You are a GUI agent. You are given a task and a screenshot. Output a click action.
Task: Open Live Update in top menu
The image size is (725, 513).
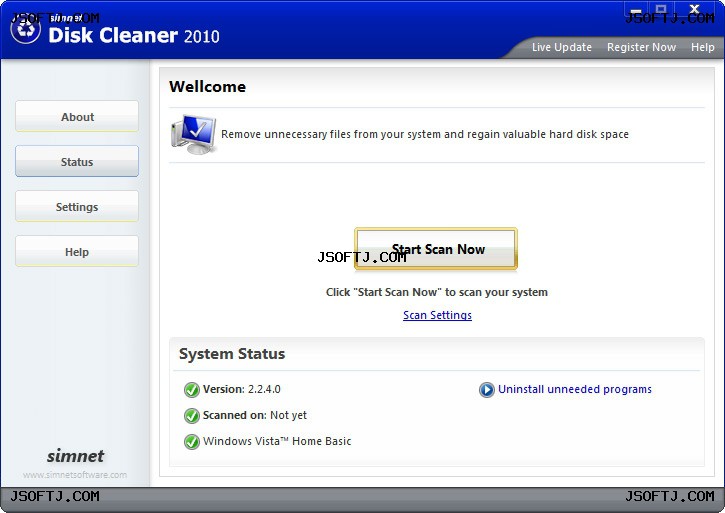tap(562, 47)
